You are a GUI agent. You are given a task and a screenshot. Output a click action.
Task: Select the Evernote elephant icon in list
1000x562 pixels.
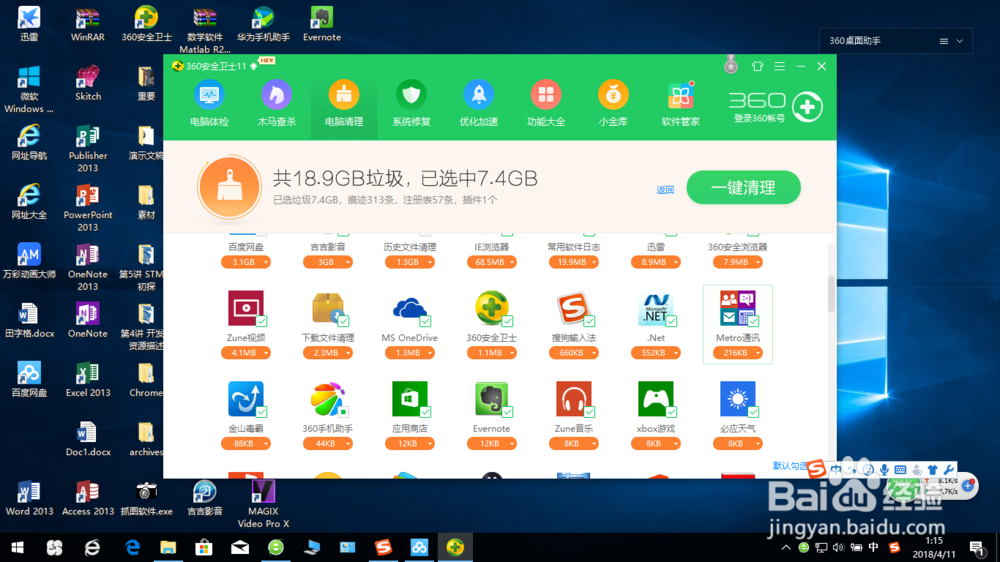(x=491, y=399)
